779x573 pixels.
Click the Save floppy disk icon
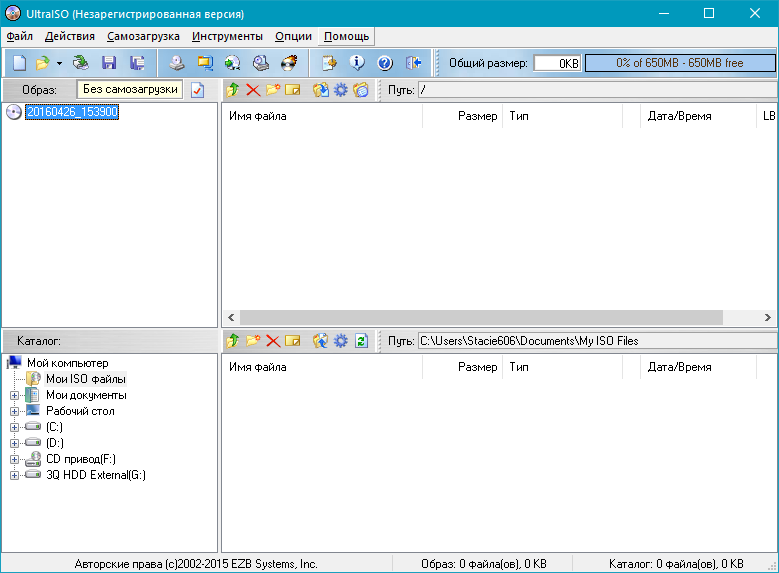tap(109, 63)
